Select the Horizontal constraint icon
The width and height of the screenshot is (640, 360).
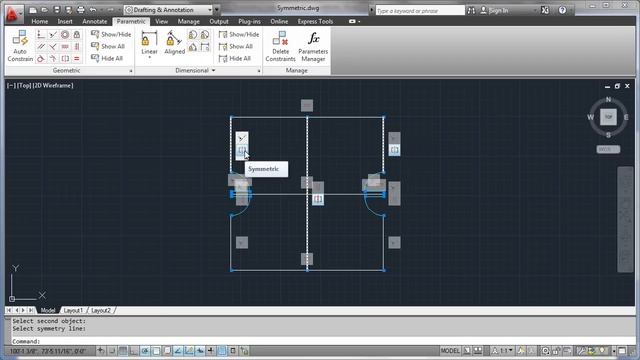64,47
